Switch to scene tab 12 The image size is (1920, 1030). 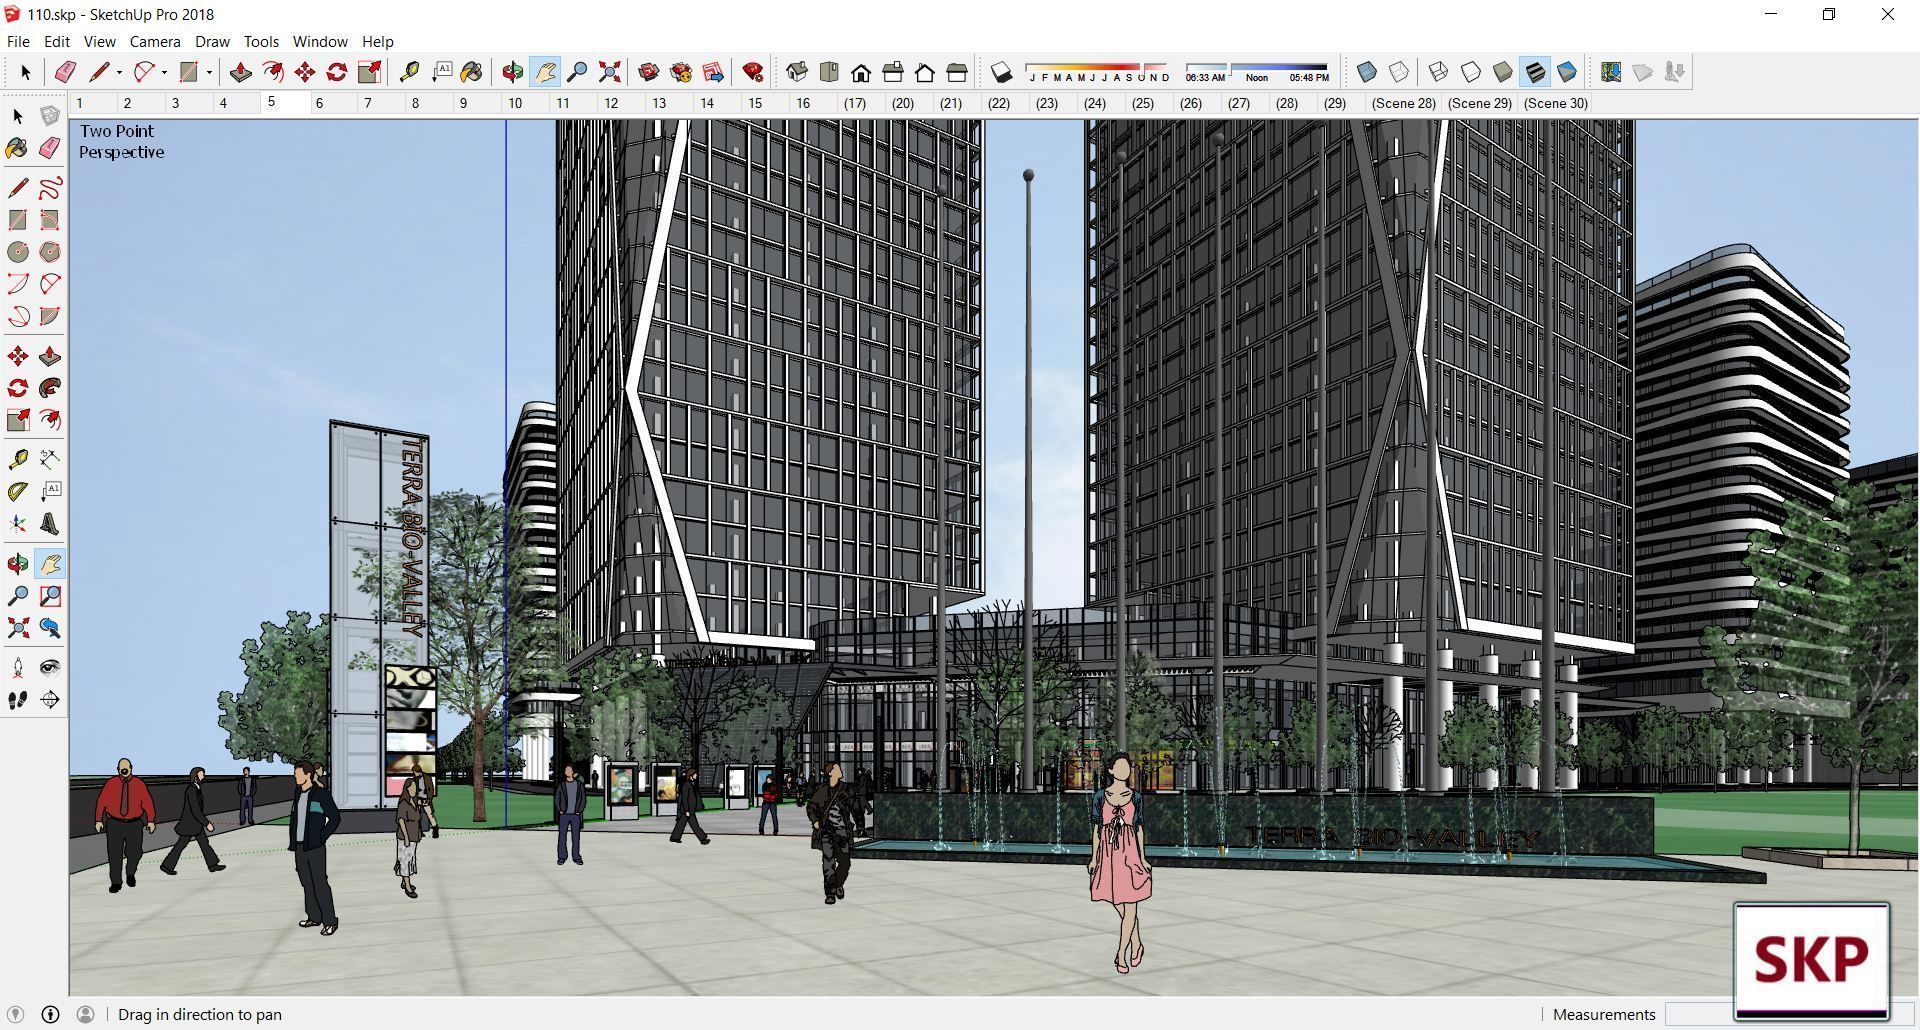click(611, 103)
